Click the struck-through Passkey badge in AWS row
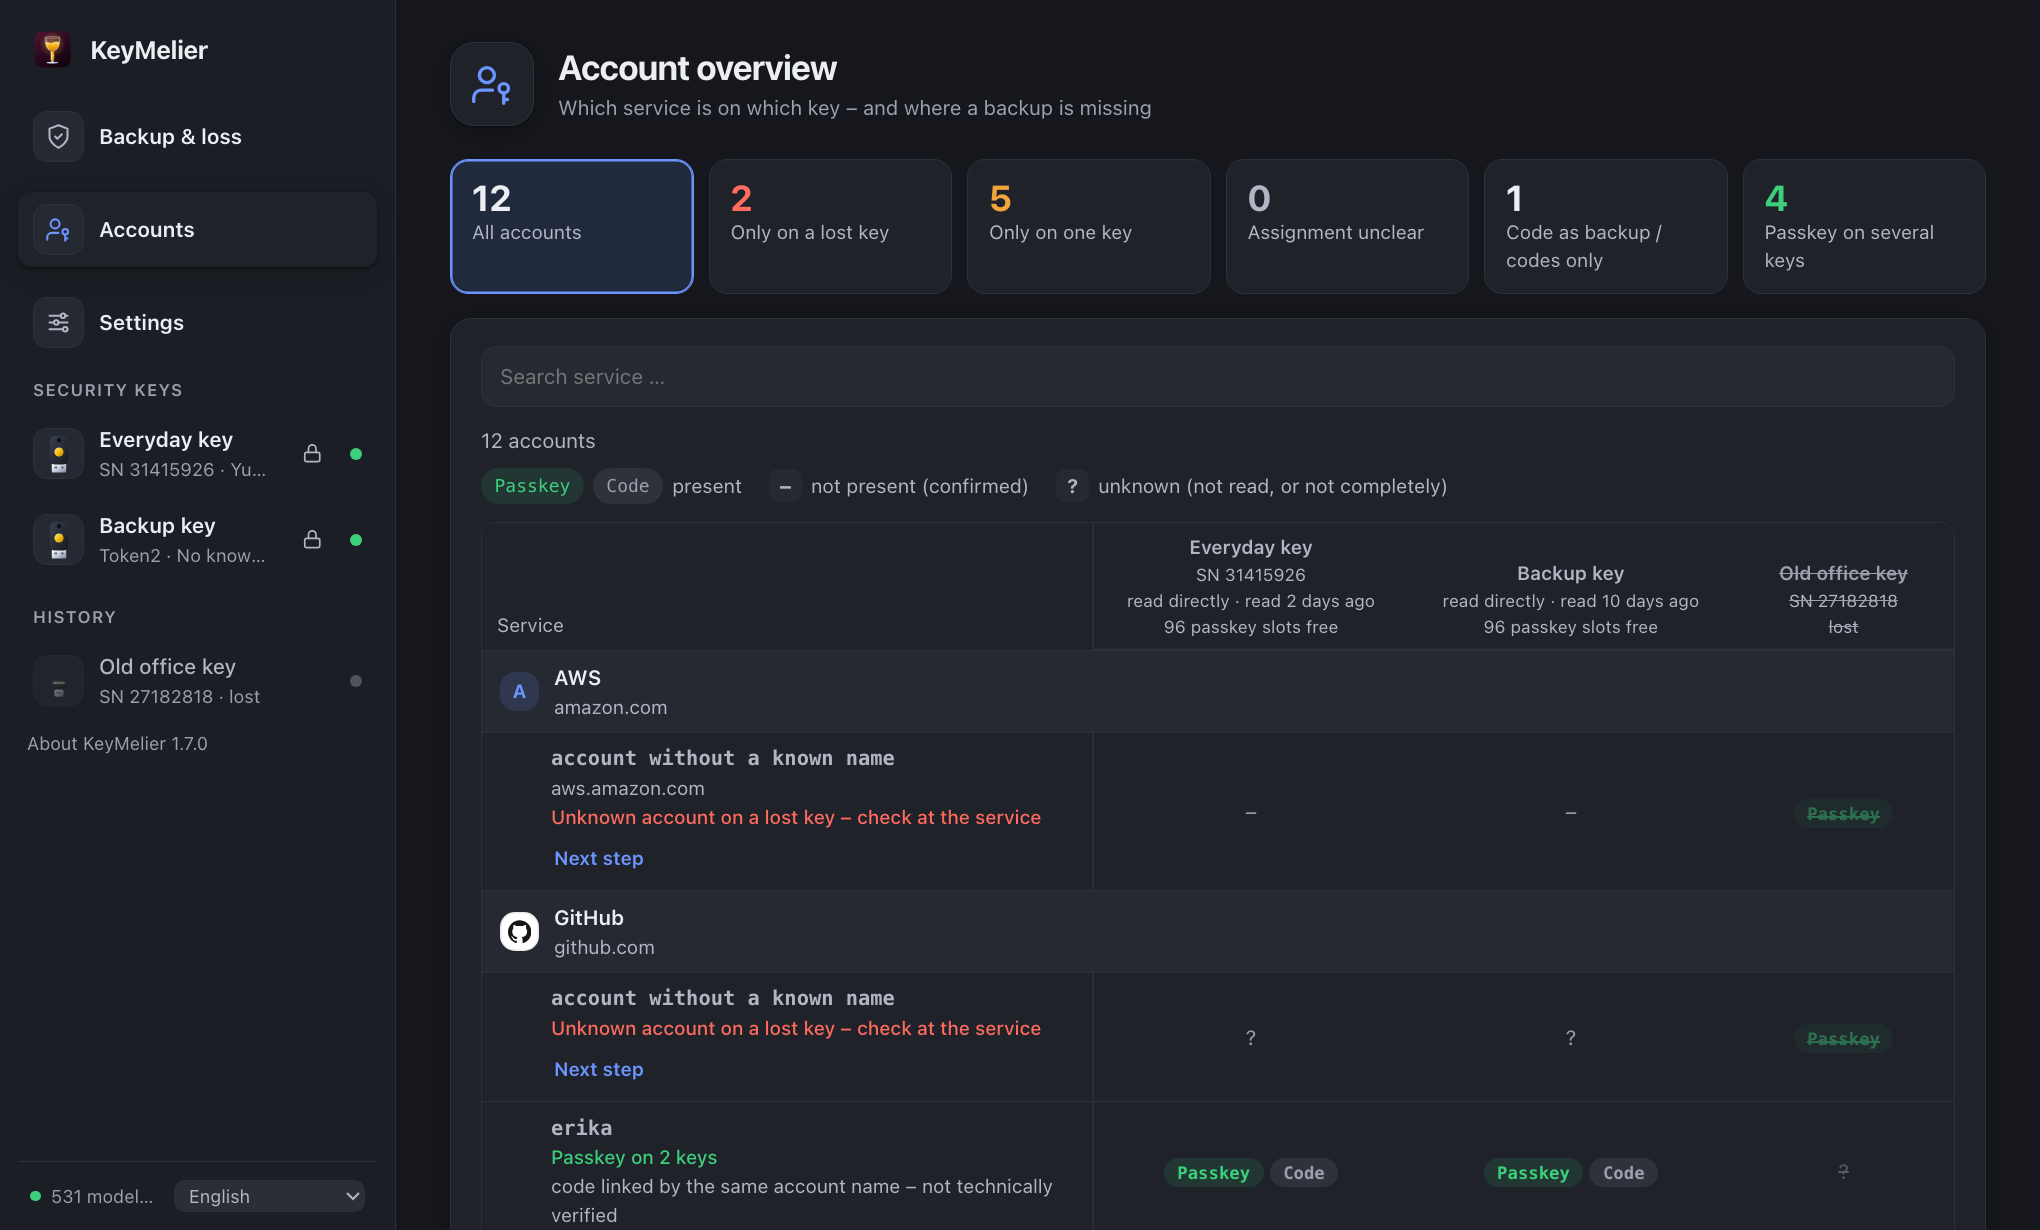 (1843, 814)
